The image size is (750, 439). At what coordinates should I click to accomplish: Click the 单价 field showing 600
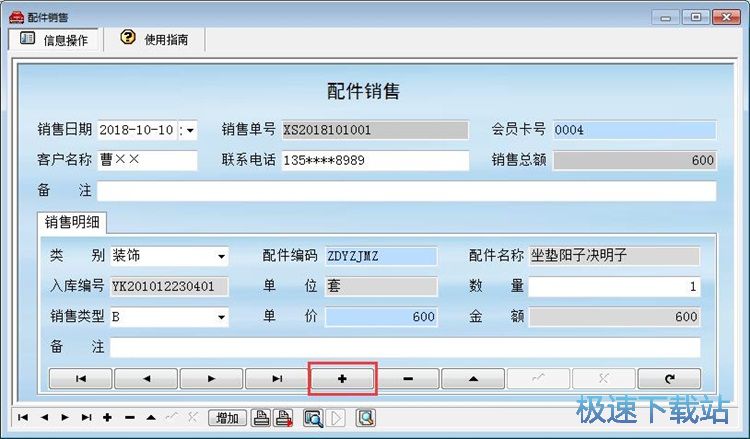click(381, 317)
